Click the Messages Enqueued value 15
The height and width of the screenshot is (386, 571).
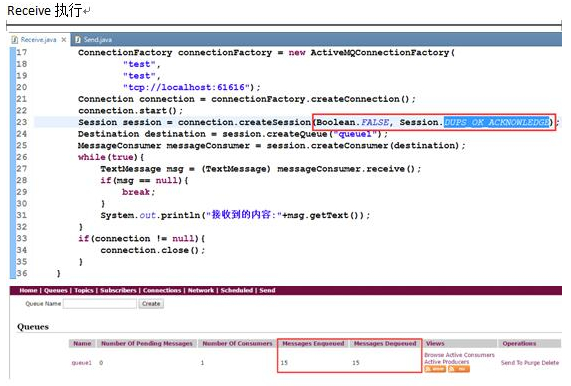click(x=284, y=363)
